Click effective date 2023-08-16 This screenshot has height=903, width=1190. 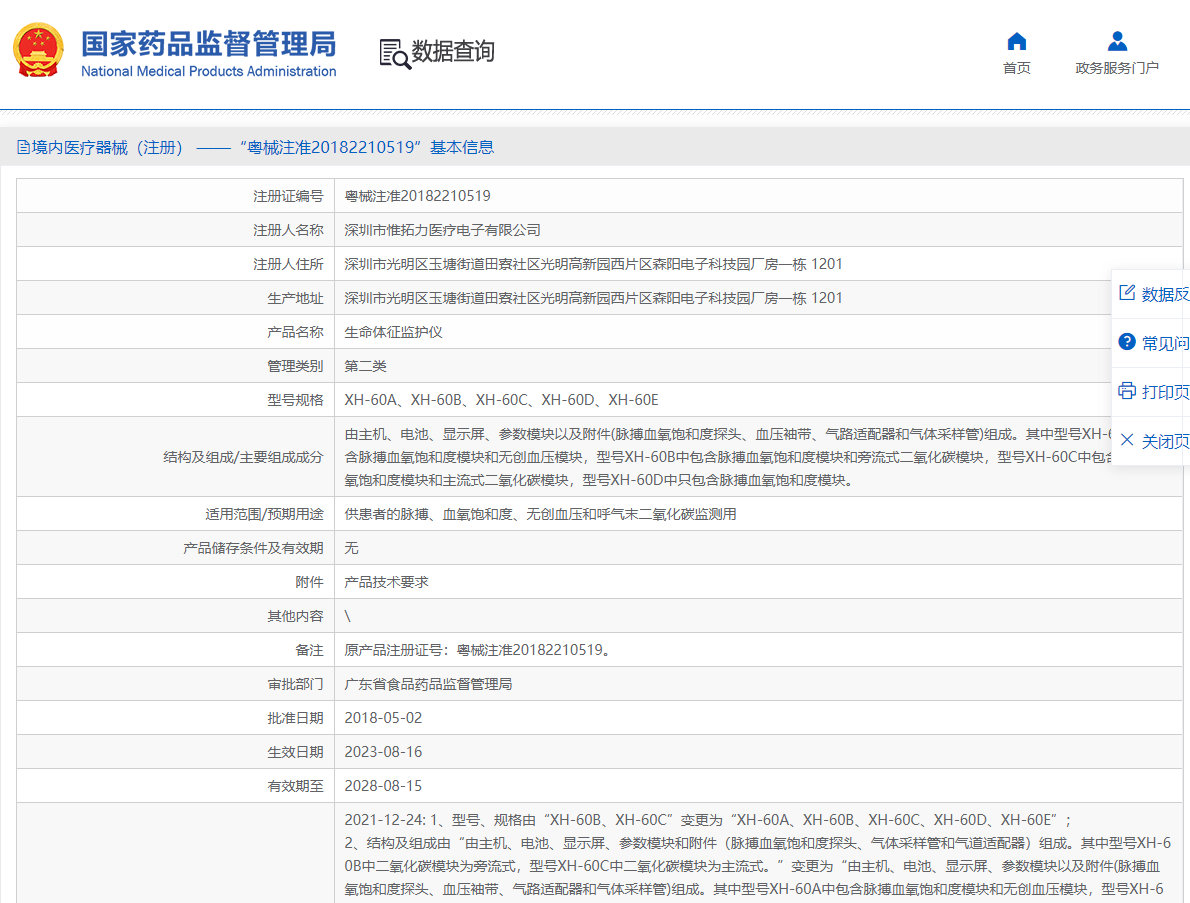[x=383, y=752]
